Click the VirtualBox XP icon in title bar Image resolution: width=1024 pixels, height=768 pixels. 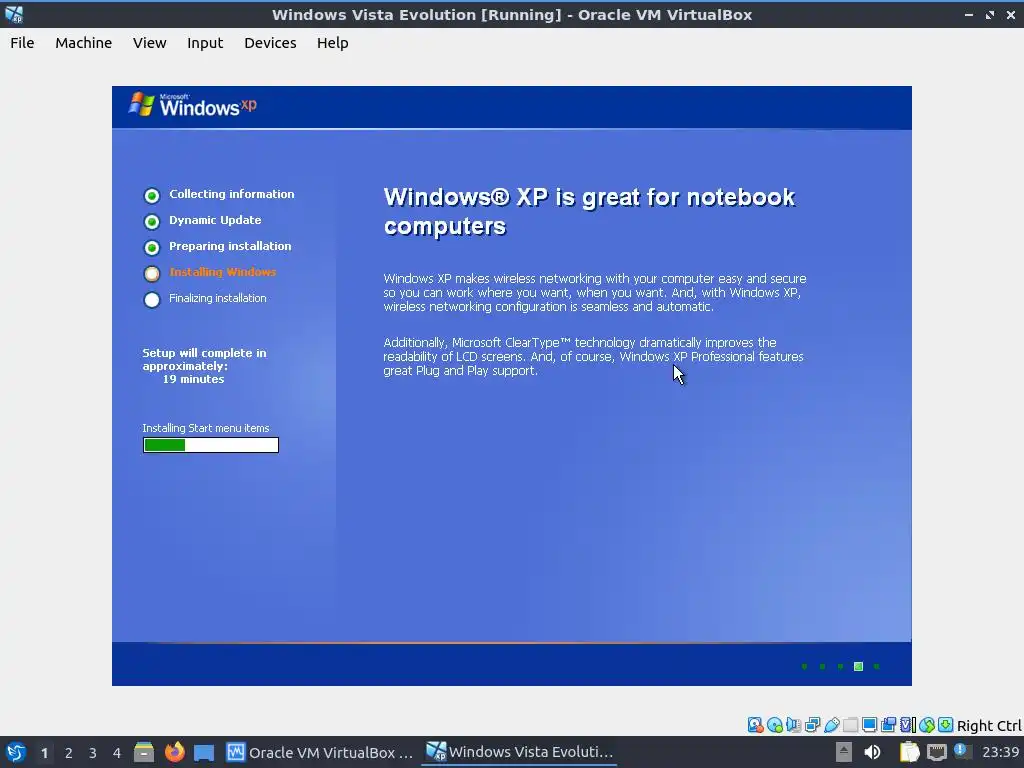click(14, 14)
